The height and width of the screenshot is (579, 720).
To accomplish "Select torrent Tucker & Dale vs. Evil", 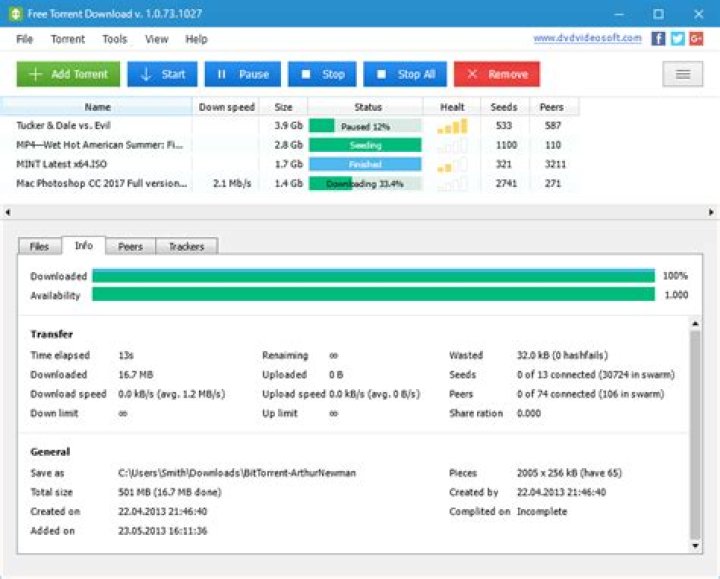I will tap(289, 126).
